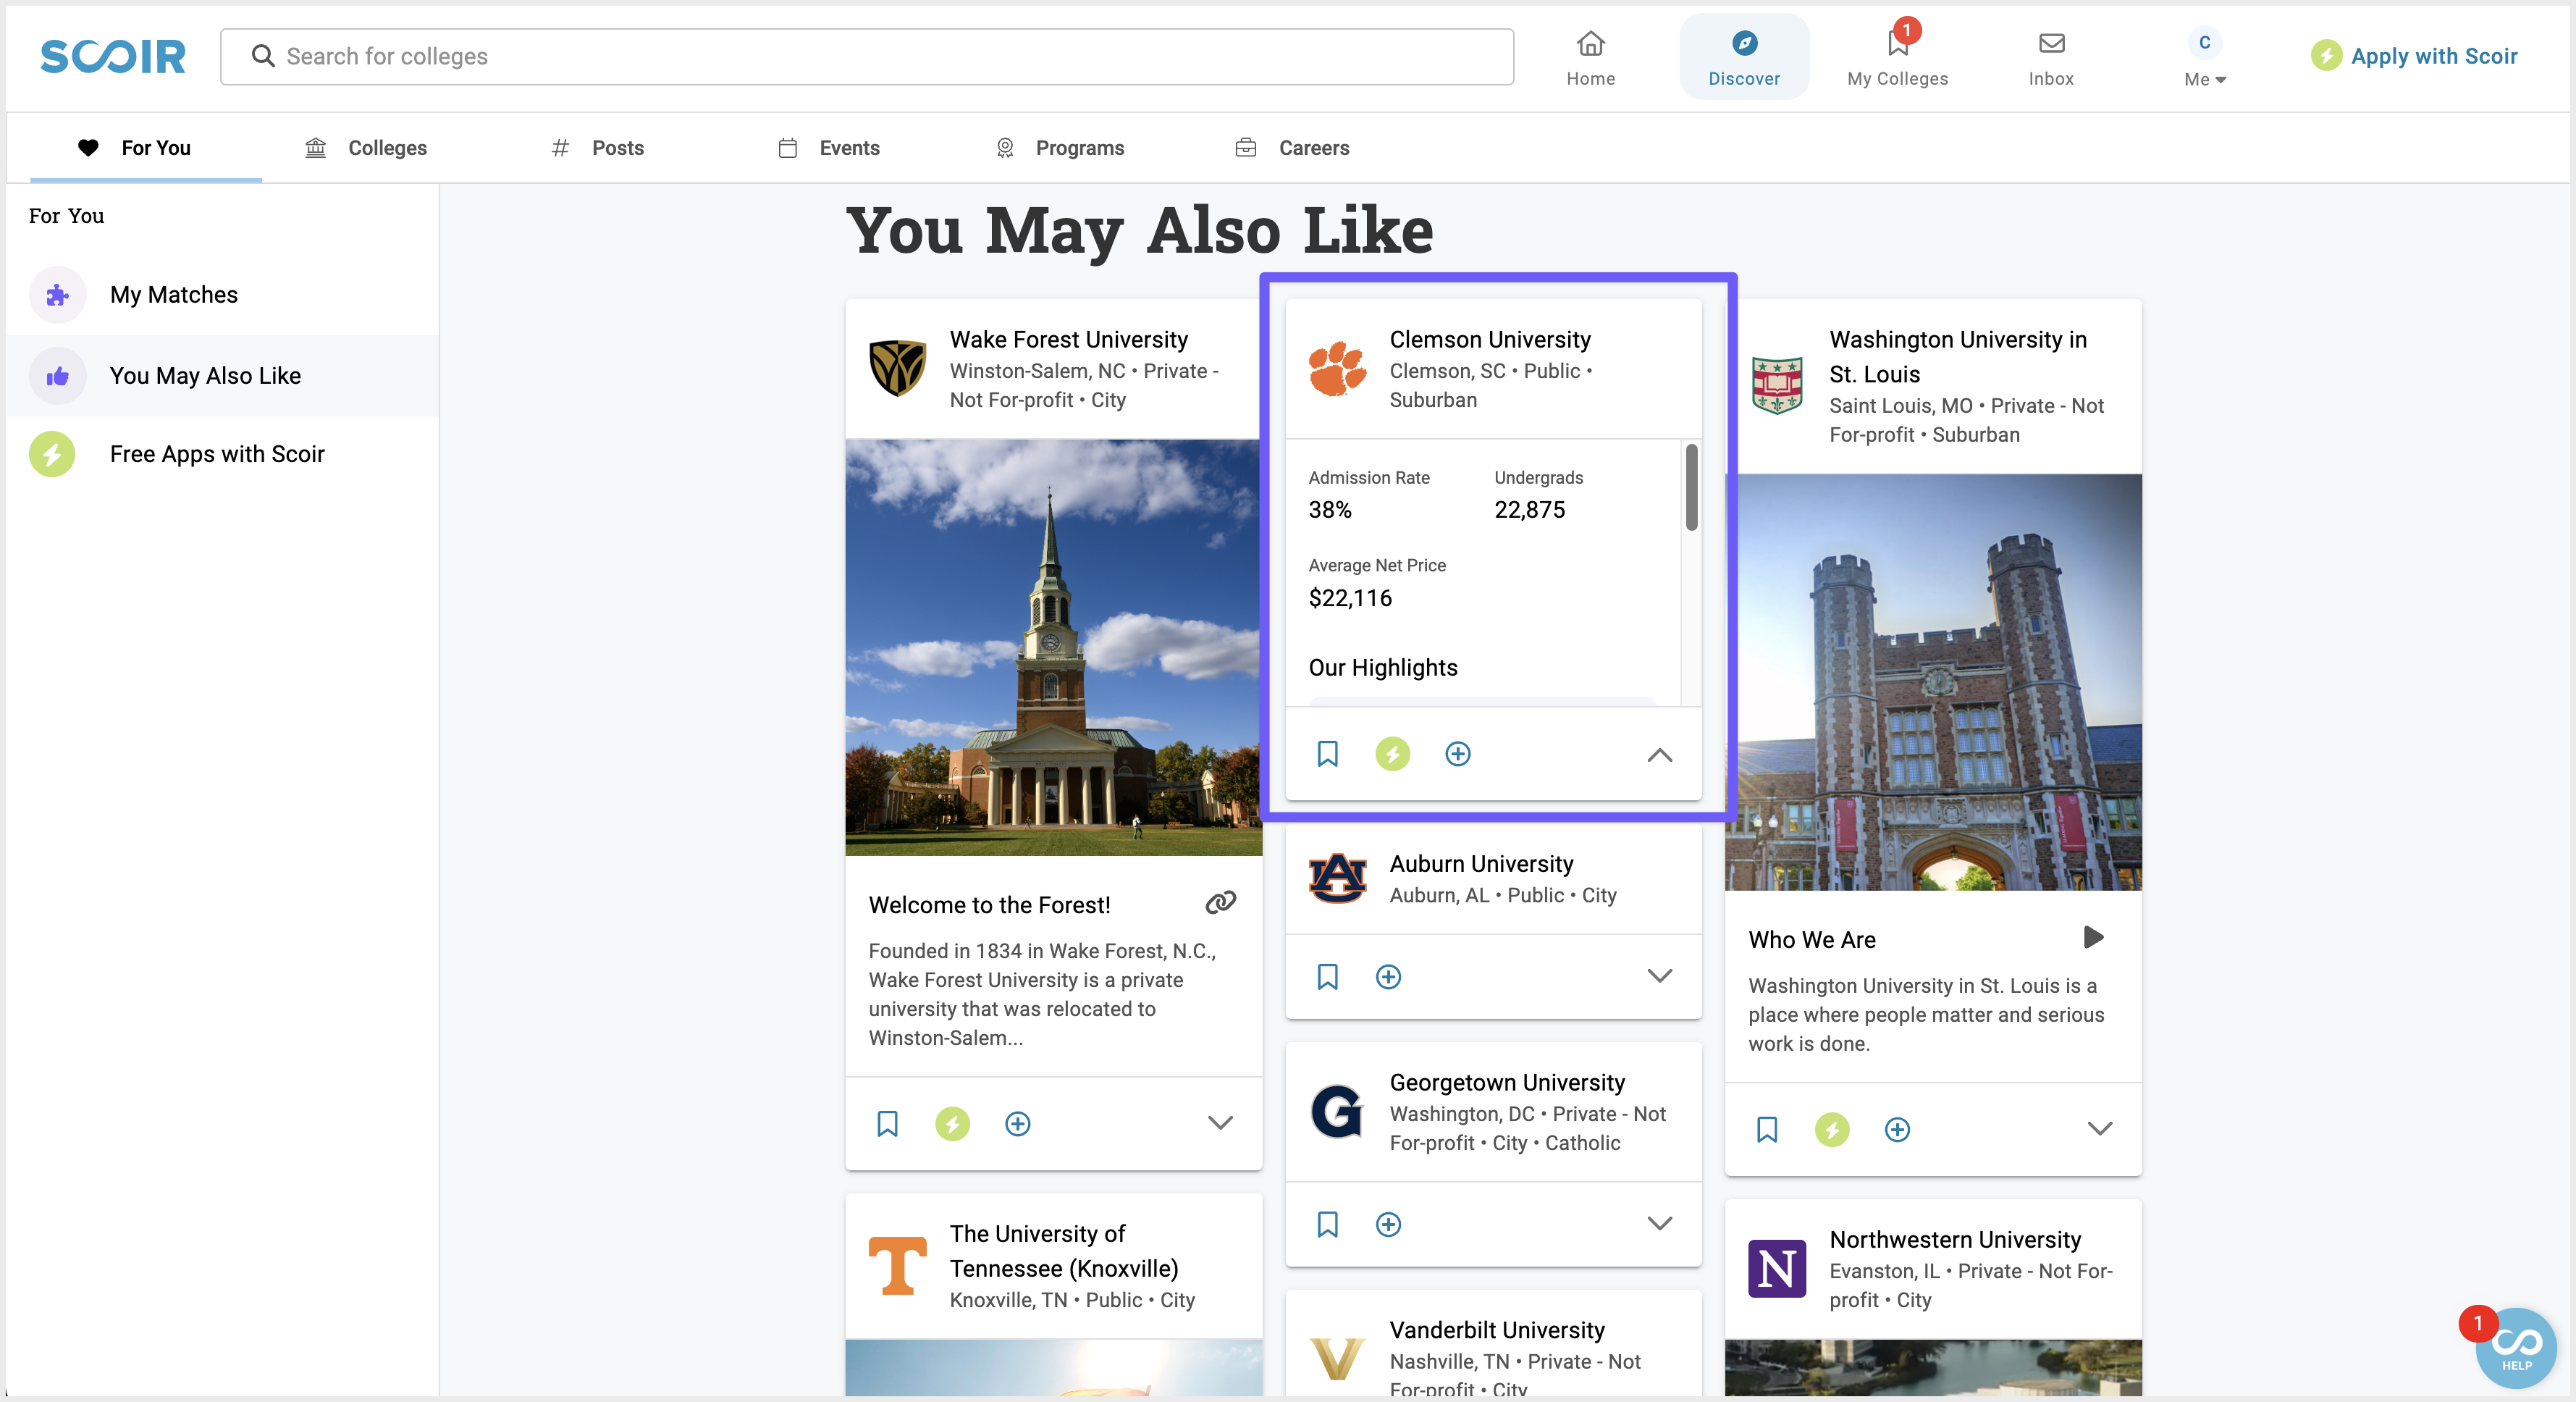Open Free Apps with Scoir sidebar item
Image resolution: width=2576 pixels, height=1402 pixels.
tap(222, 454)
